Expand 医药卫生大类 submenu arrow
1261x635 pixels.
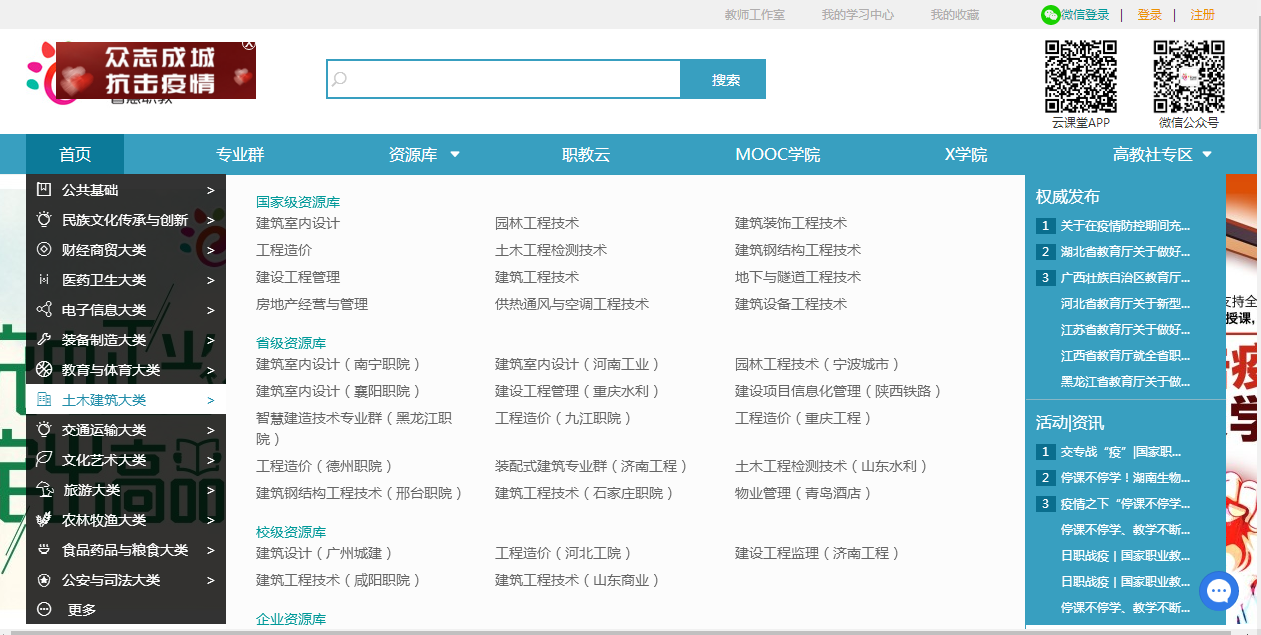tap(210, 280)
